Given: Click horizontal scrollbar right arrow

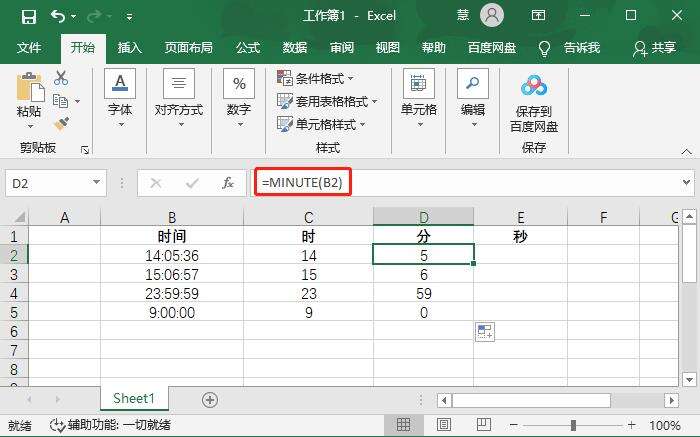Looking at the screenshot, I should coord(671,400).
